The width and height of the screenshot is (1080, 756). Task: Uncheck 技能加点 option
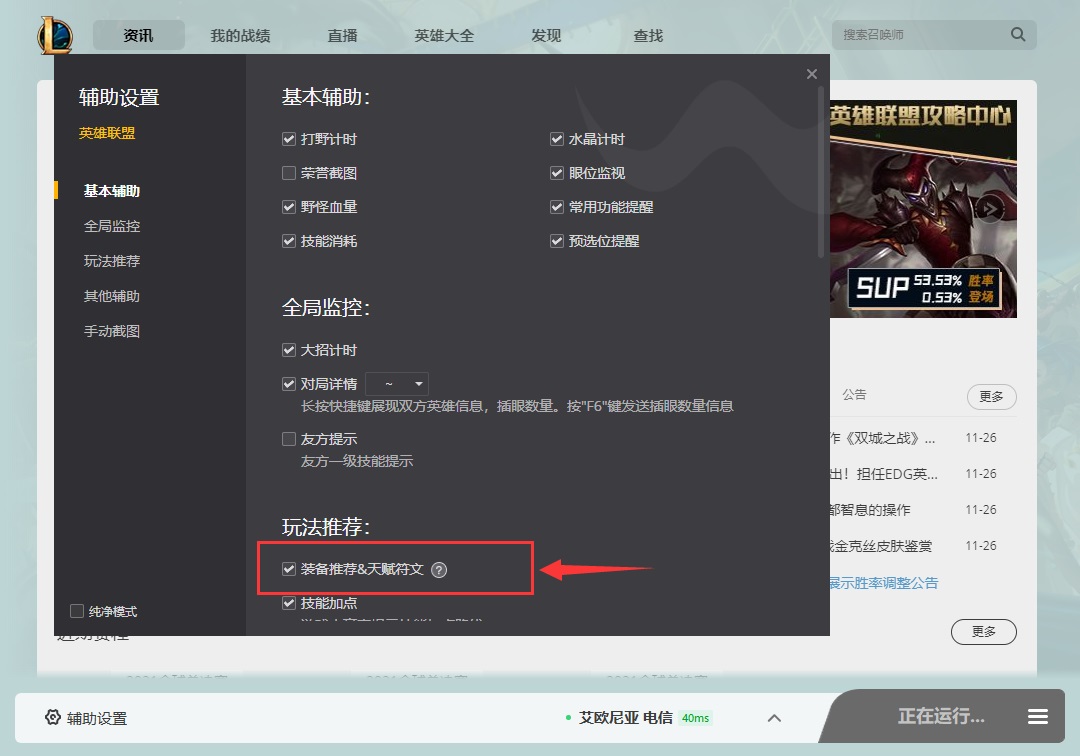pos(289,603)
